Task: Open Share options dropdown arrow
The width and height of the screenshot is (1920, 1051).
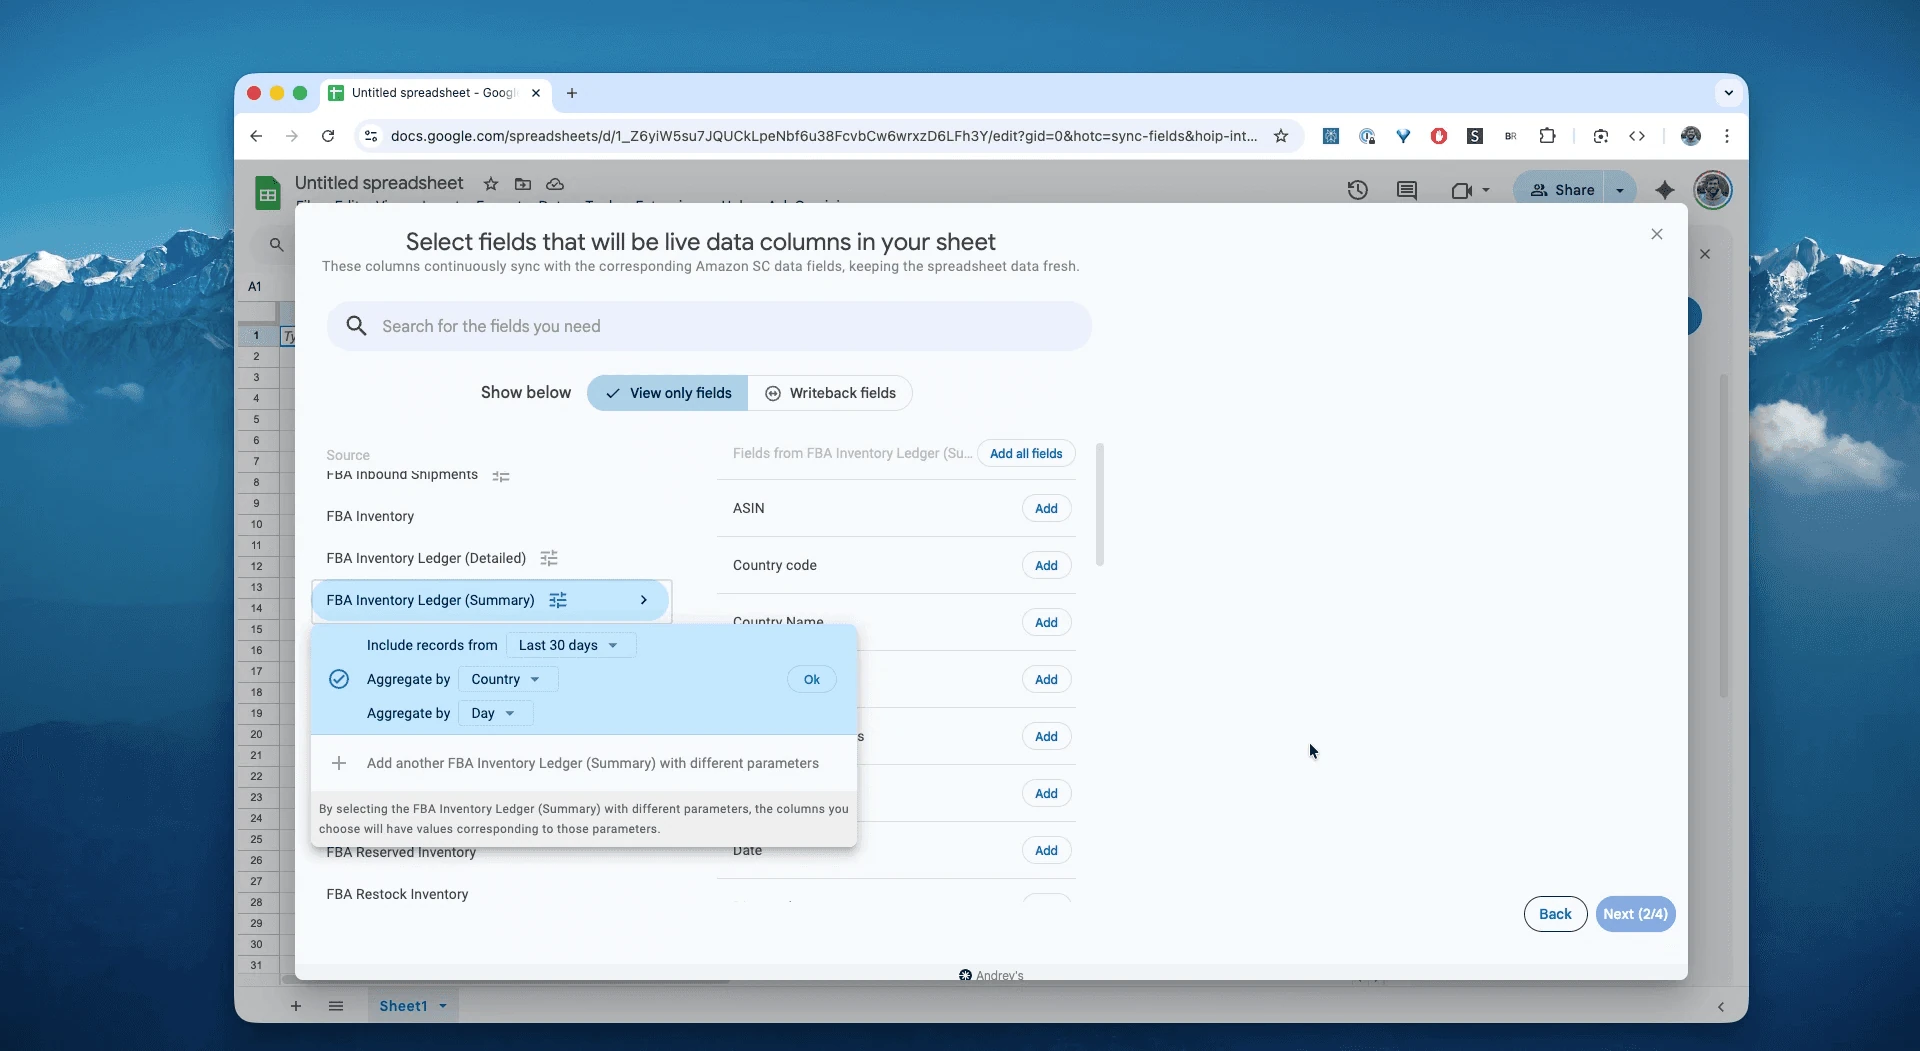Action: pyautogui.click(x=1620, y=190)
